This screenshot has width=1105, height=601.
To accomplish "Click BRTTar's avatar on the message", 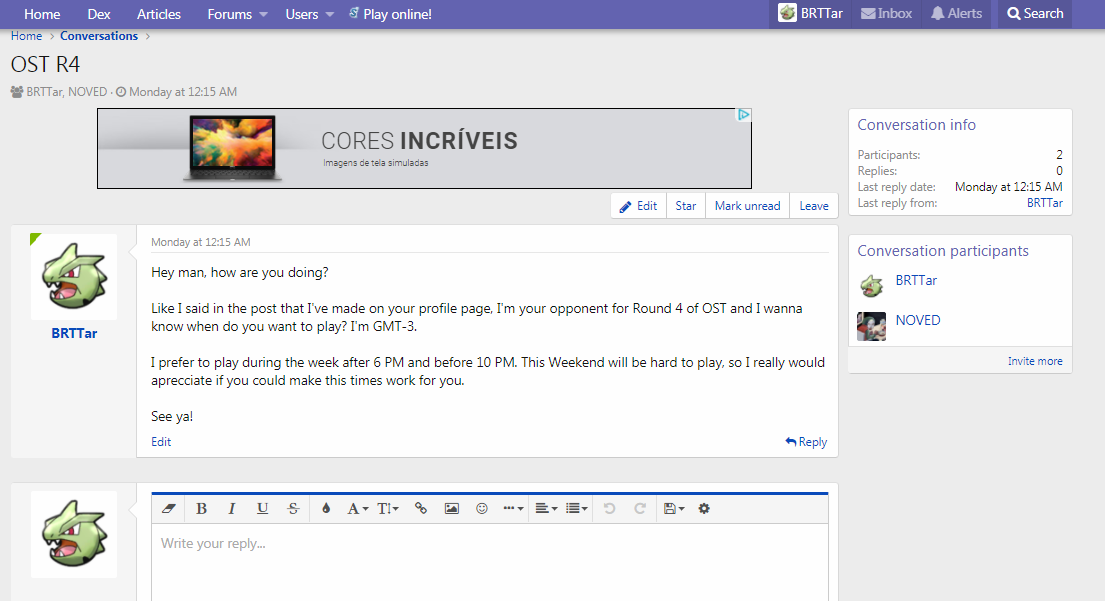I will 74,277.
